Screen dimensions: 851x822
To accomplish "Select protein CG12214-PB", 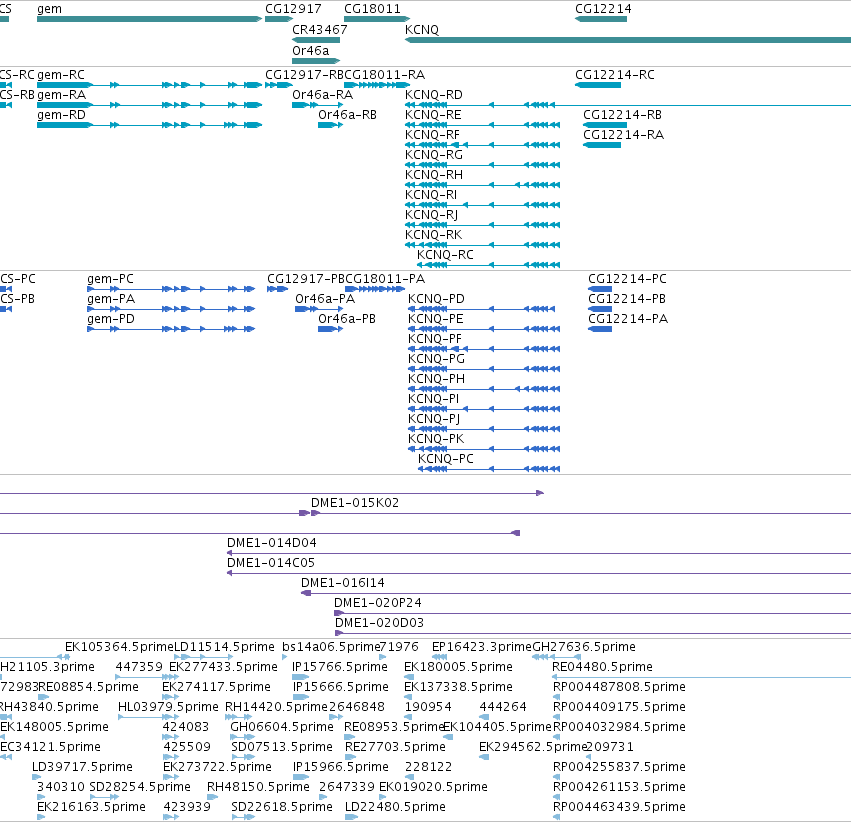I will (600, 309).
